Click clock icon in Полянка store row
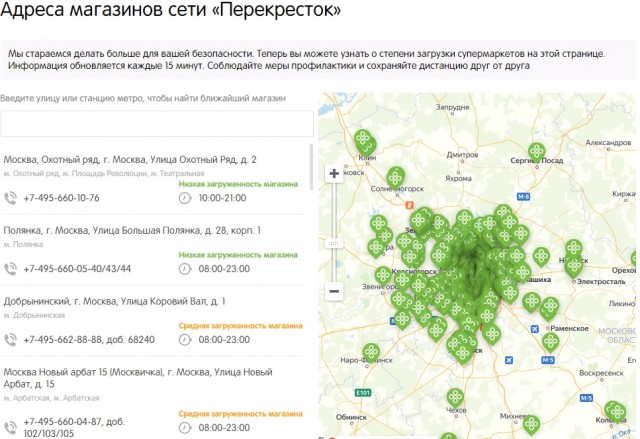Viewport: 640px width, 439px height. pos(185,269)
